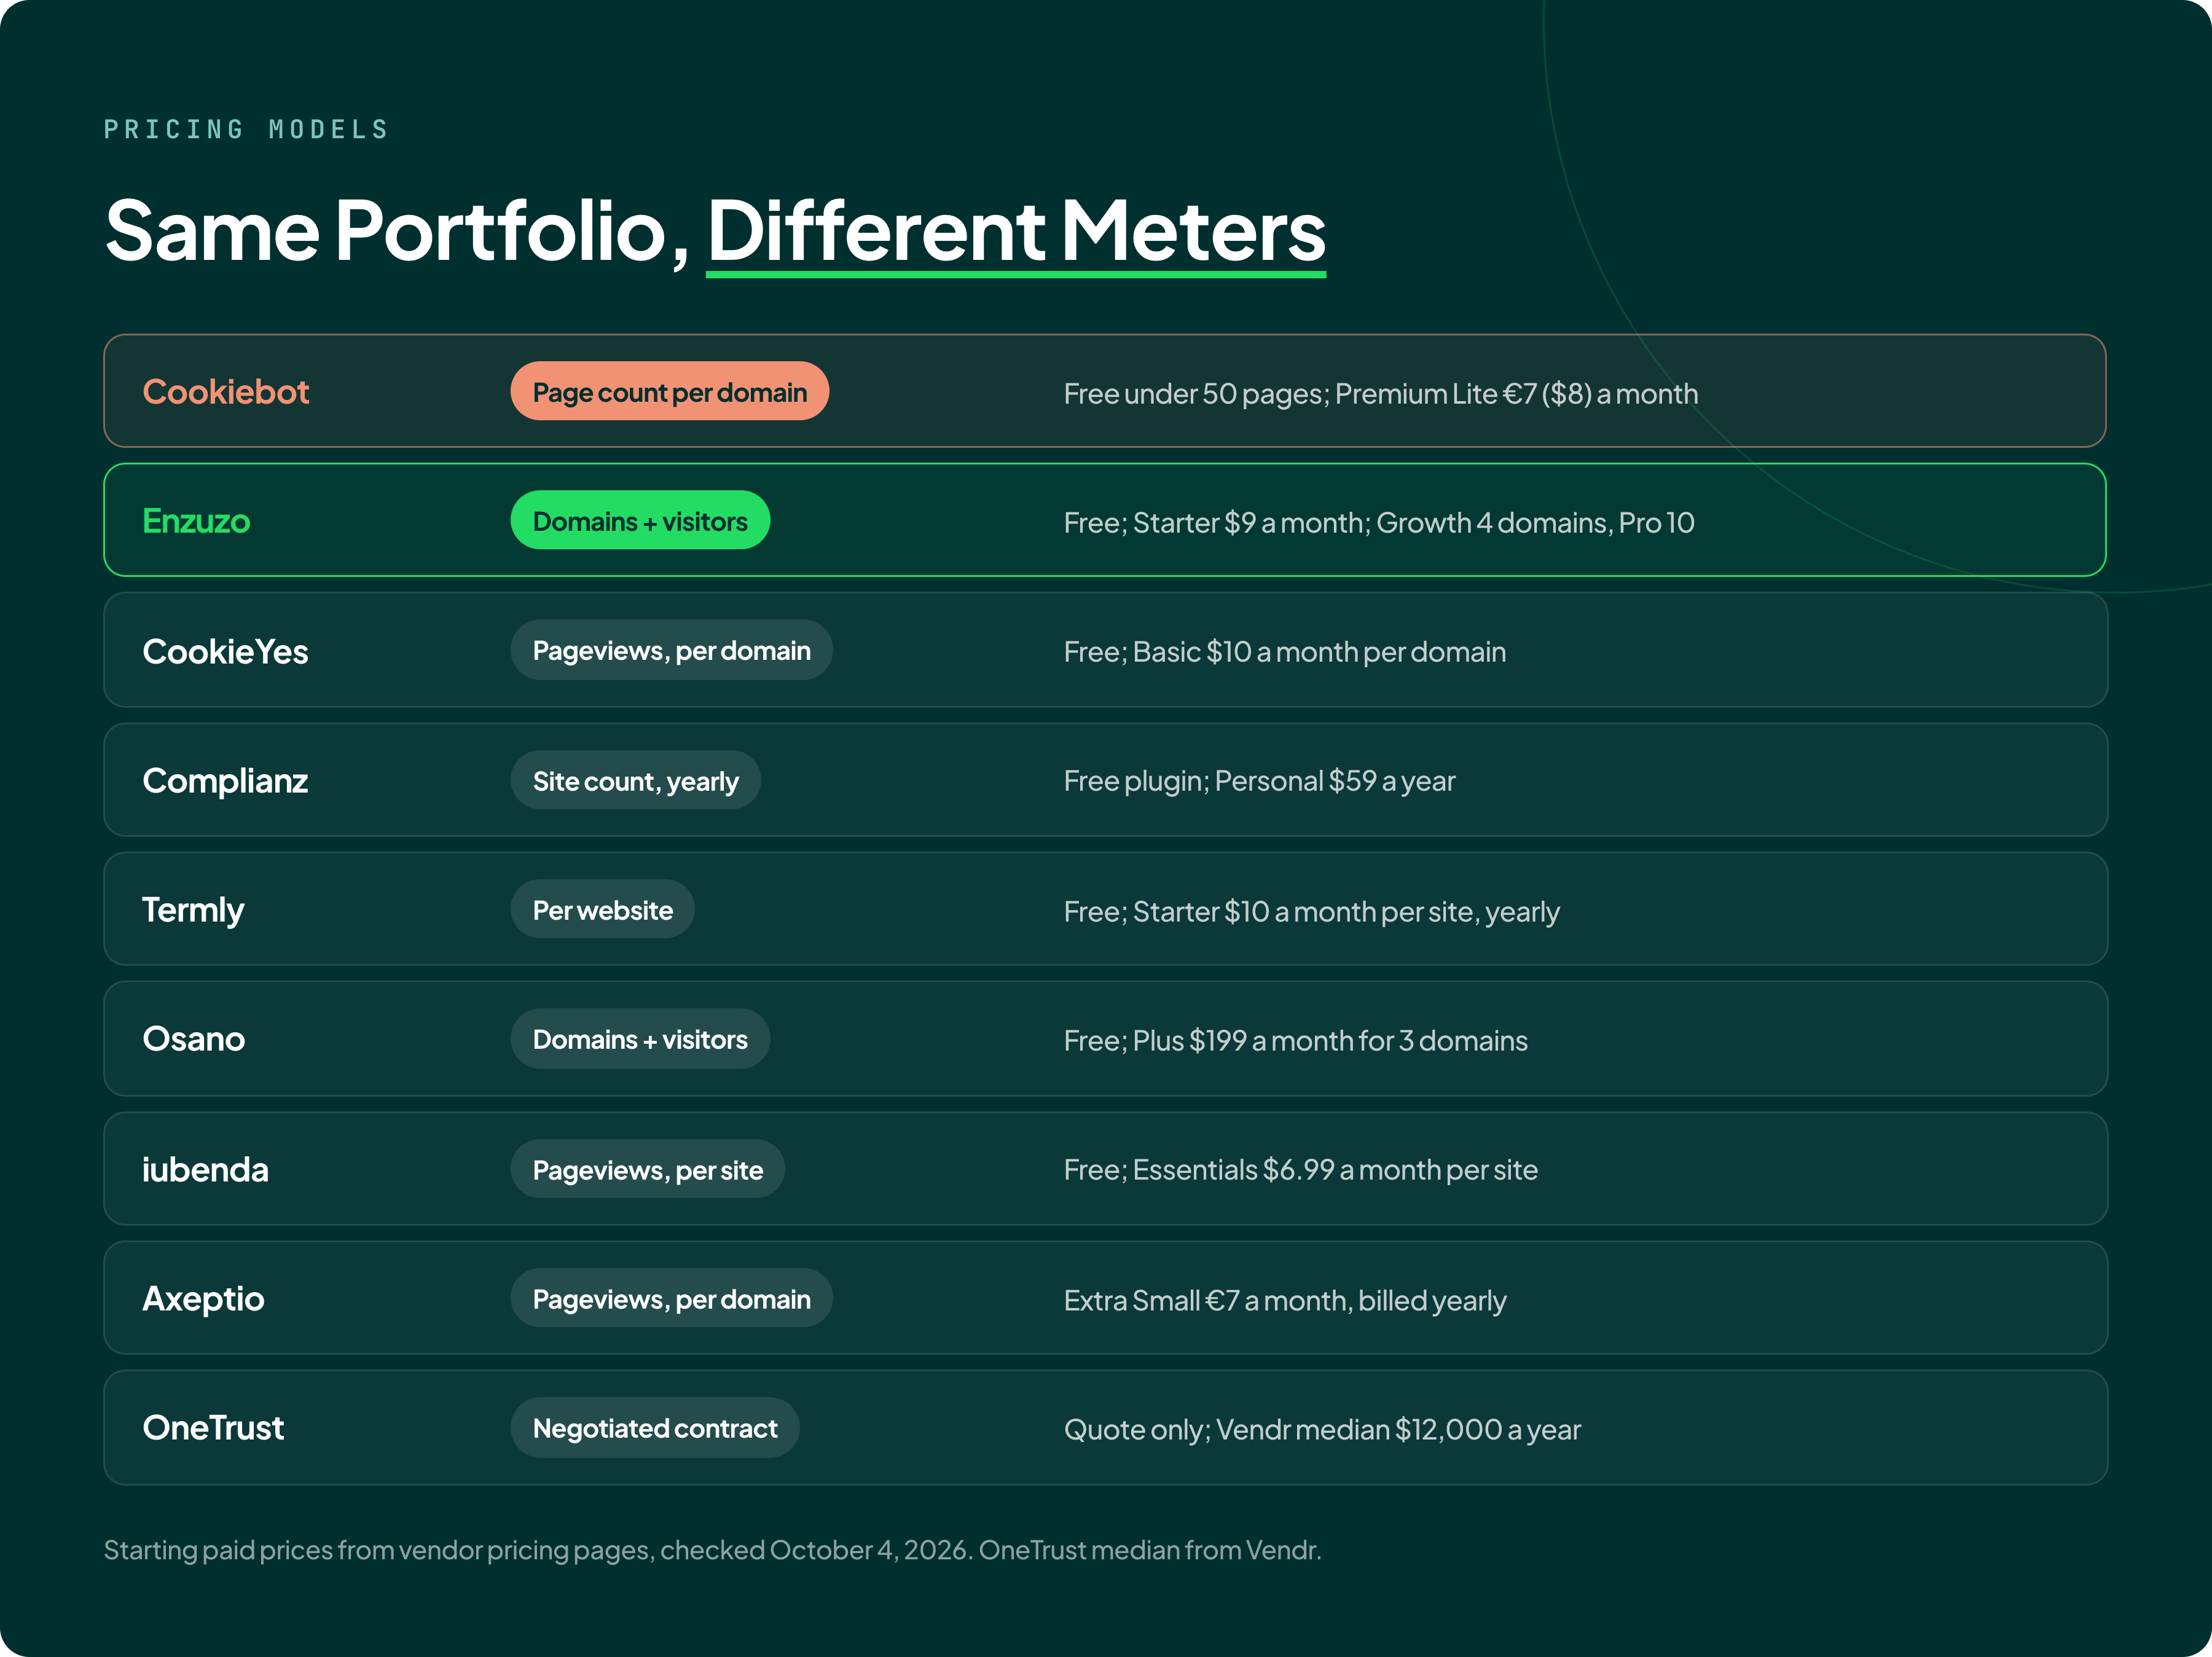The height and width of the screenshot is (1657, 2212).
Task: Click 'Free; Plus $199 a month for 3 domains'
Action: (1295, 1041)
